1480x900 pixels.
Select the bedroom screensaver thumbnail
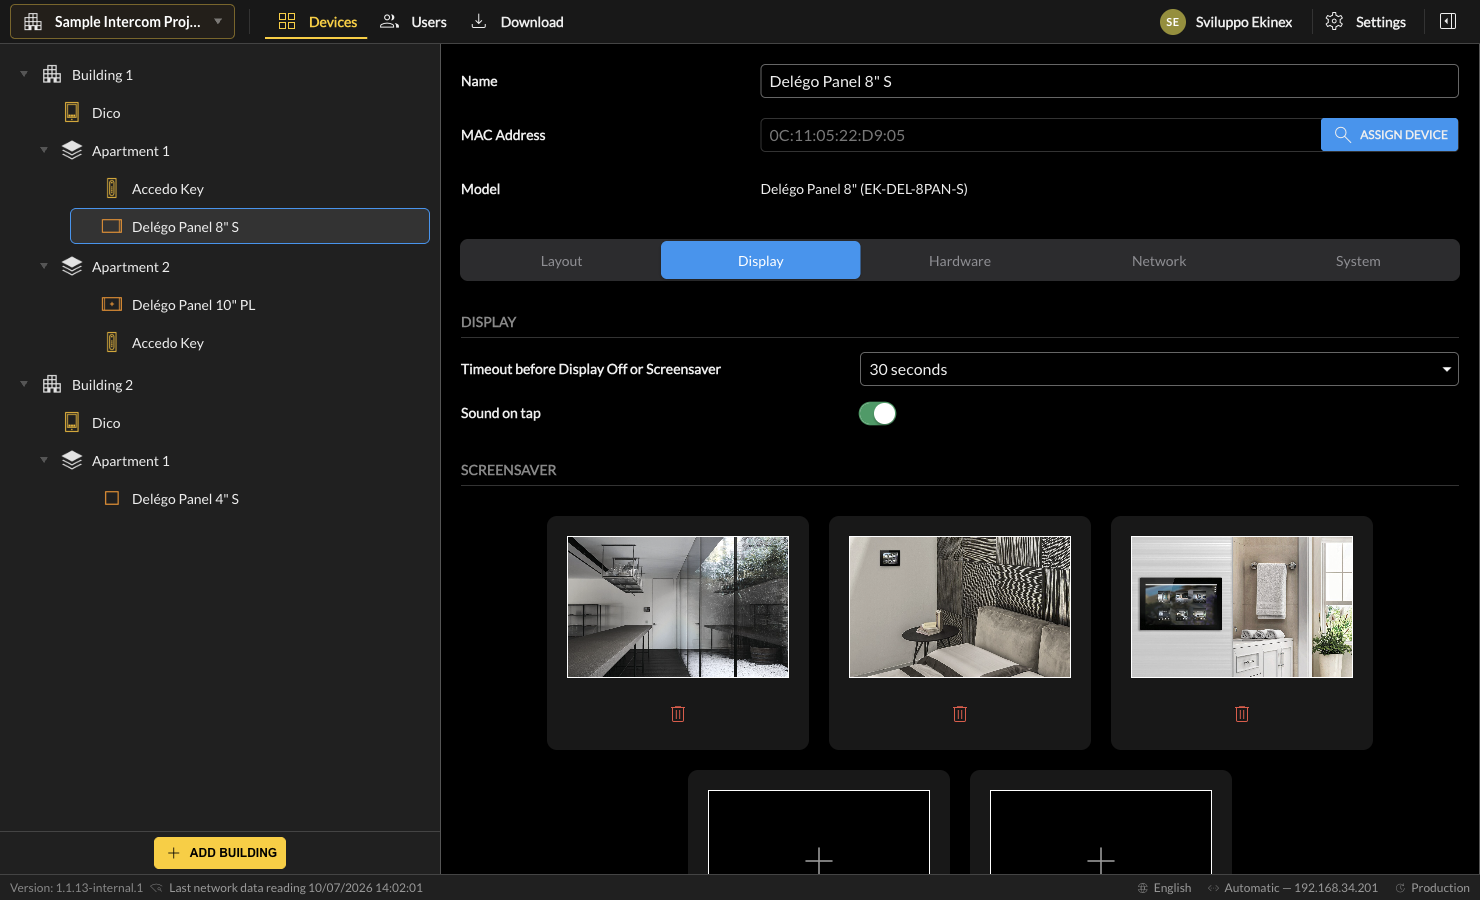coord(960,607)
